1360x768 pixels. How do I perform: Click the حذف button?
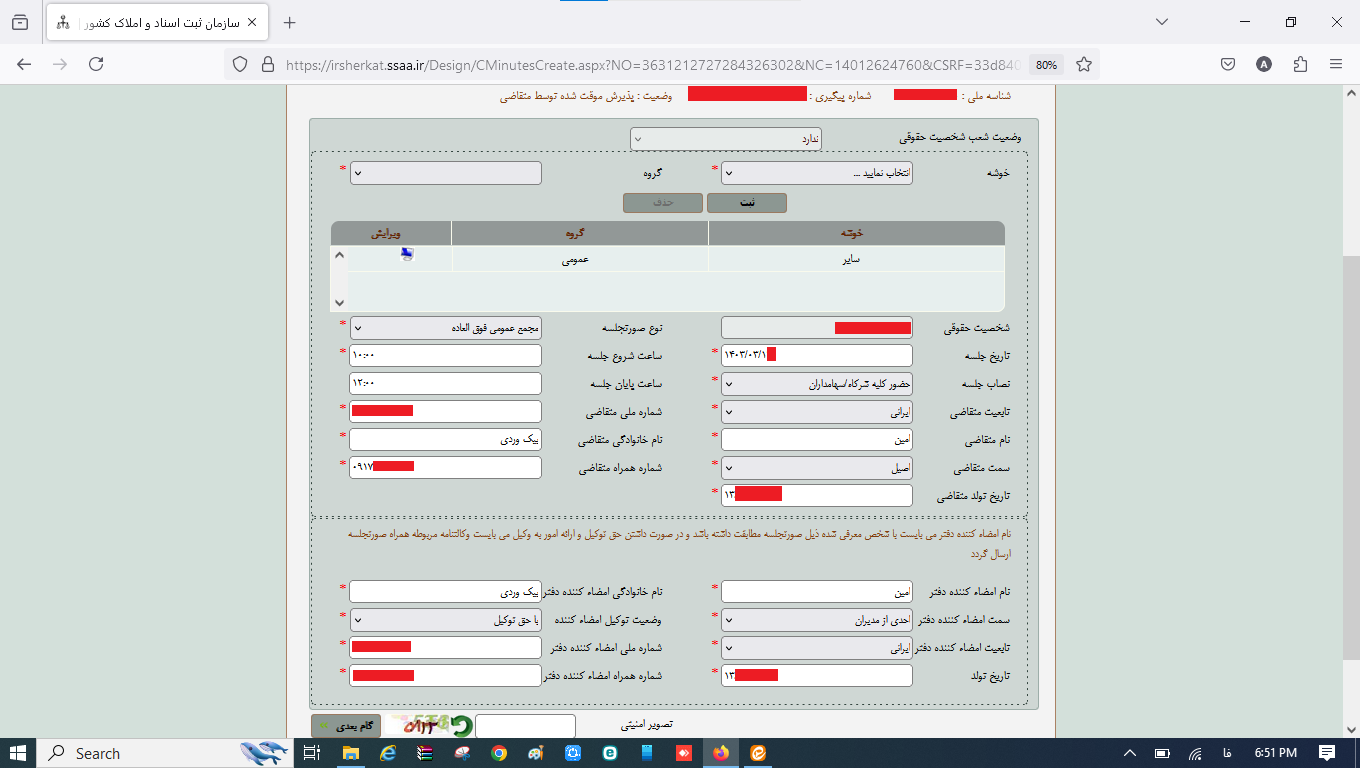(663, 203)
